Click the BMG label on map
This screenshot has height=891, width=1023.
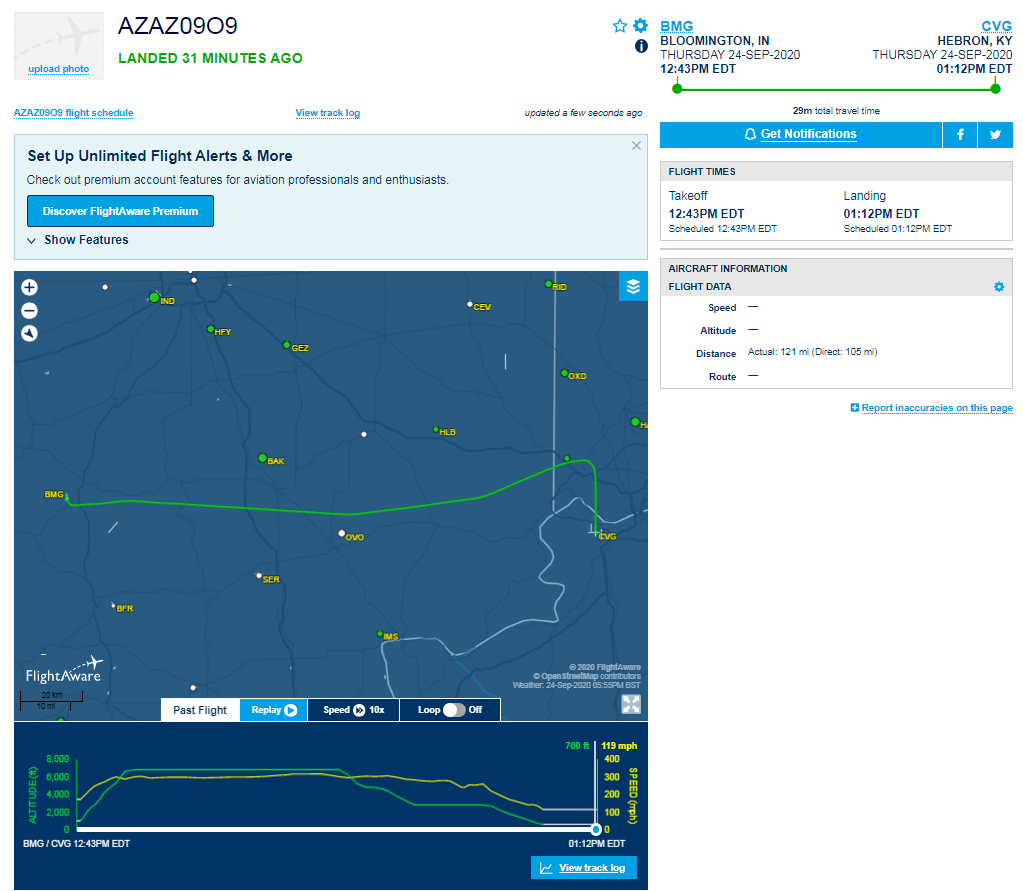(x=53, y=494)
